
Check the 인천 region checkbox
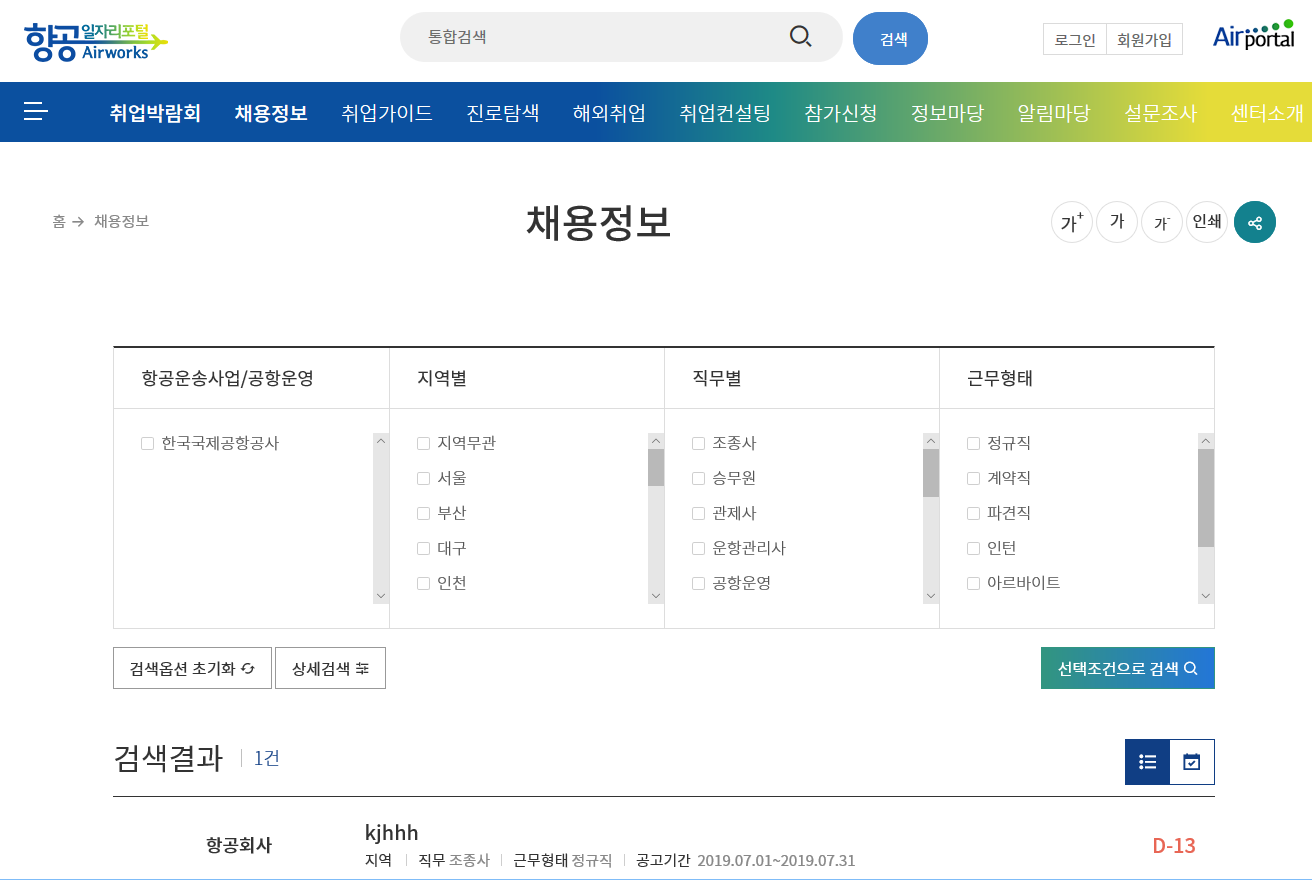(423, 583)
